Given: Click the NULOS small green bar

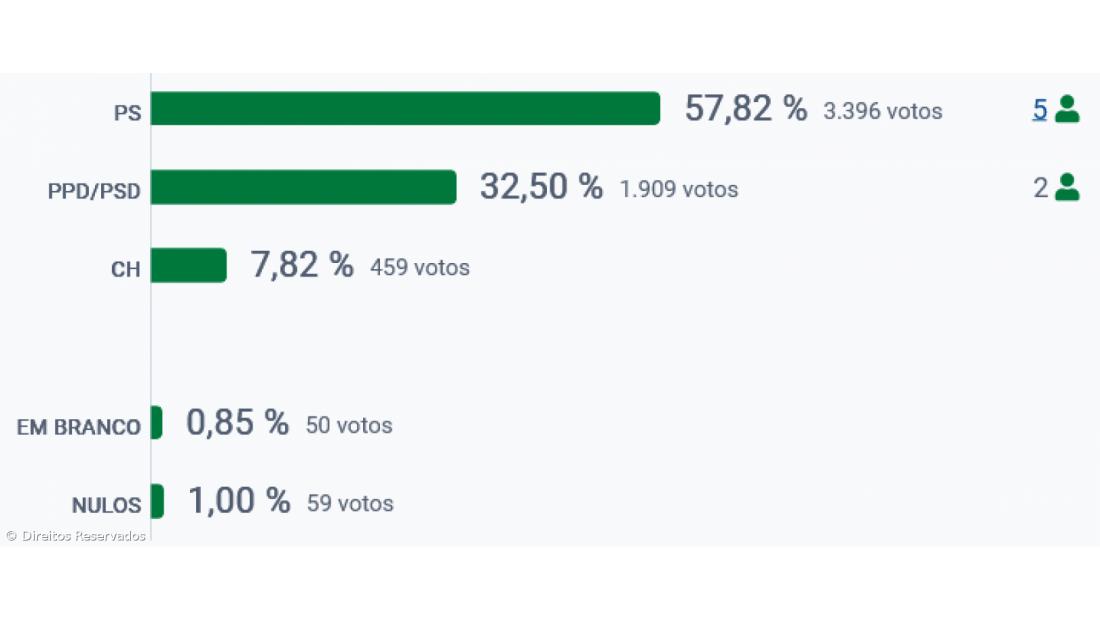Looking at the screenshot, I should pos(157,501).
